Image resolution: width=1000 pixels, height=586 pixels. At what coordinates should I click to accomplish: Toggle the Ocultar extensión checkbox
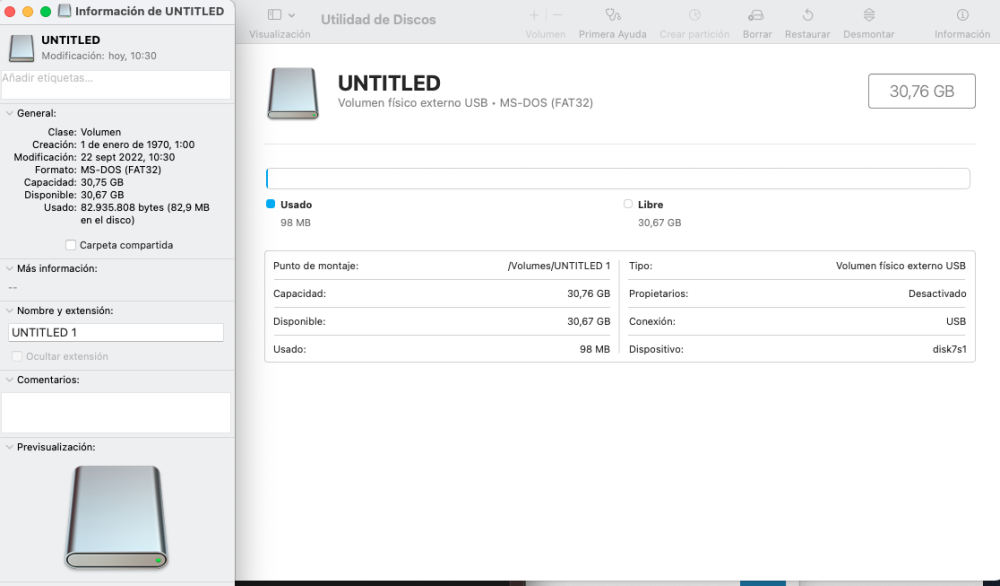click(17, 356)
